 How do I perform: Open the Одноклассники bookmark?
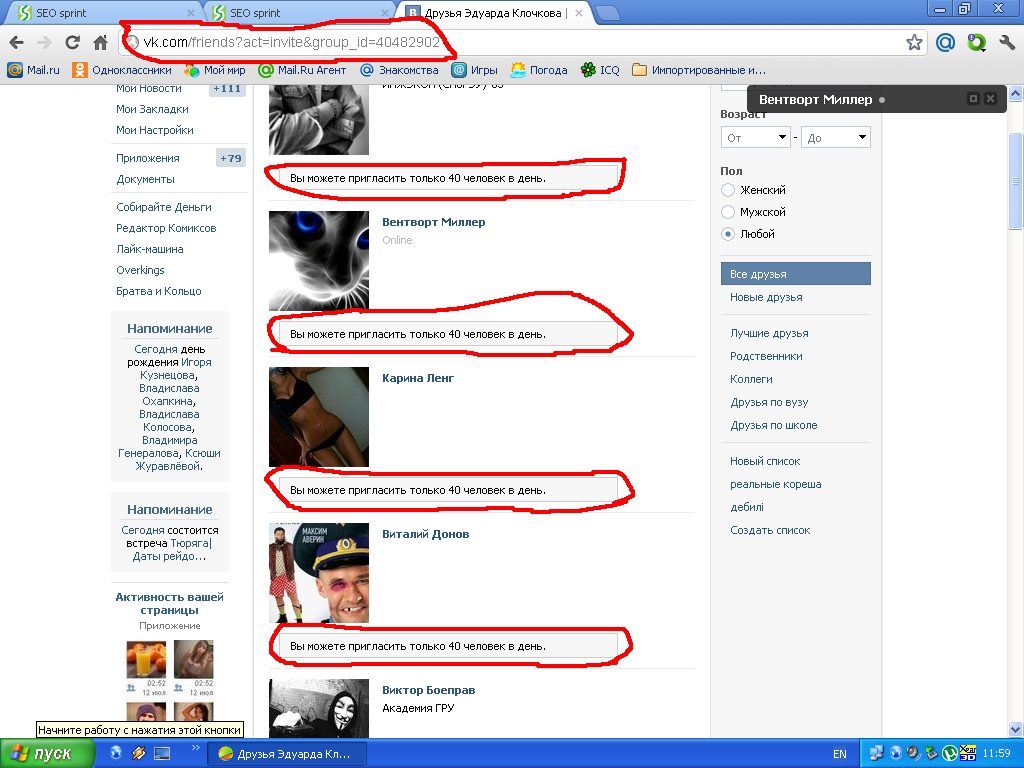[x=122, y=70]
